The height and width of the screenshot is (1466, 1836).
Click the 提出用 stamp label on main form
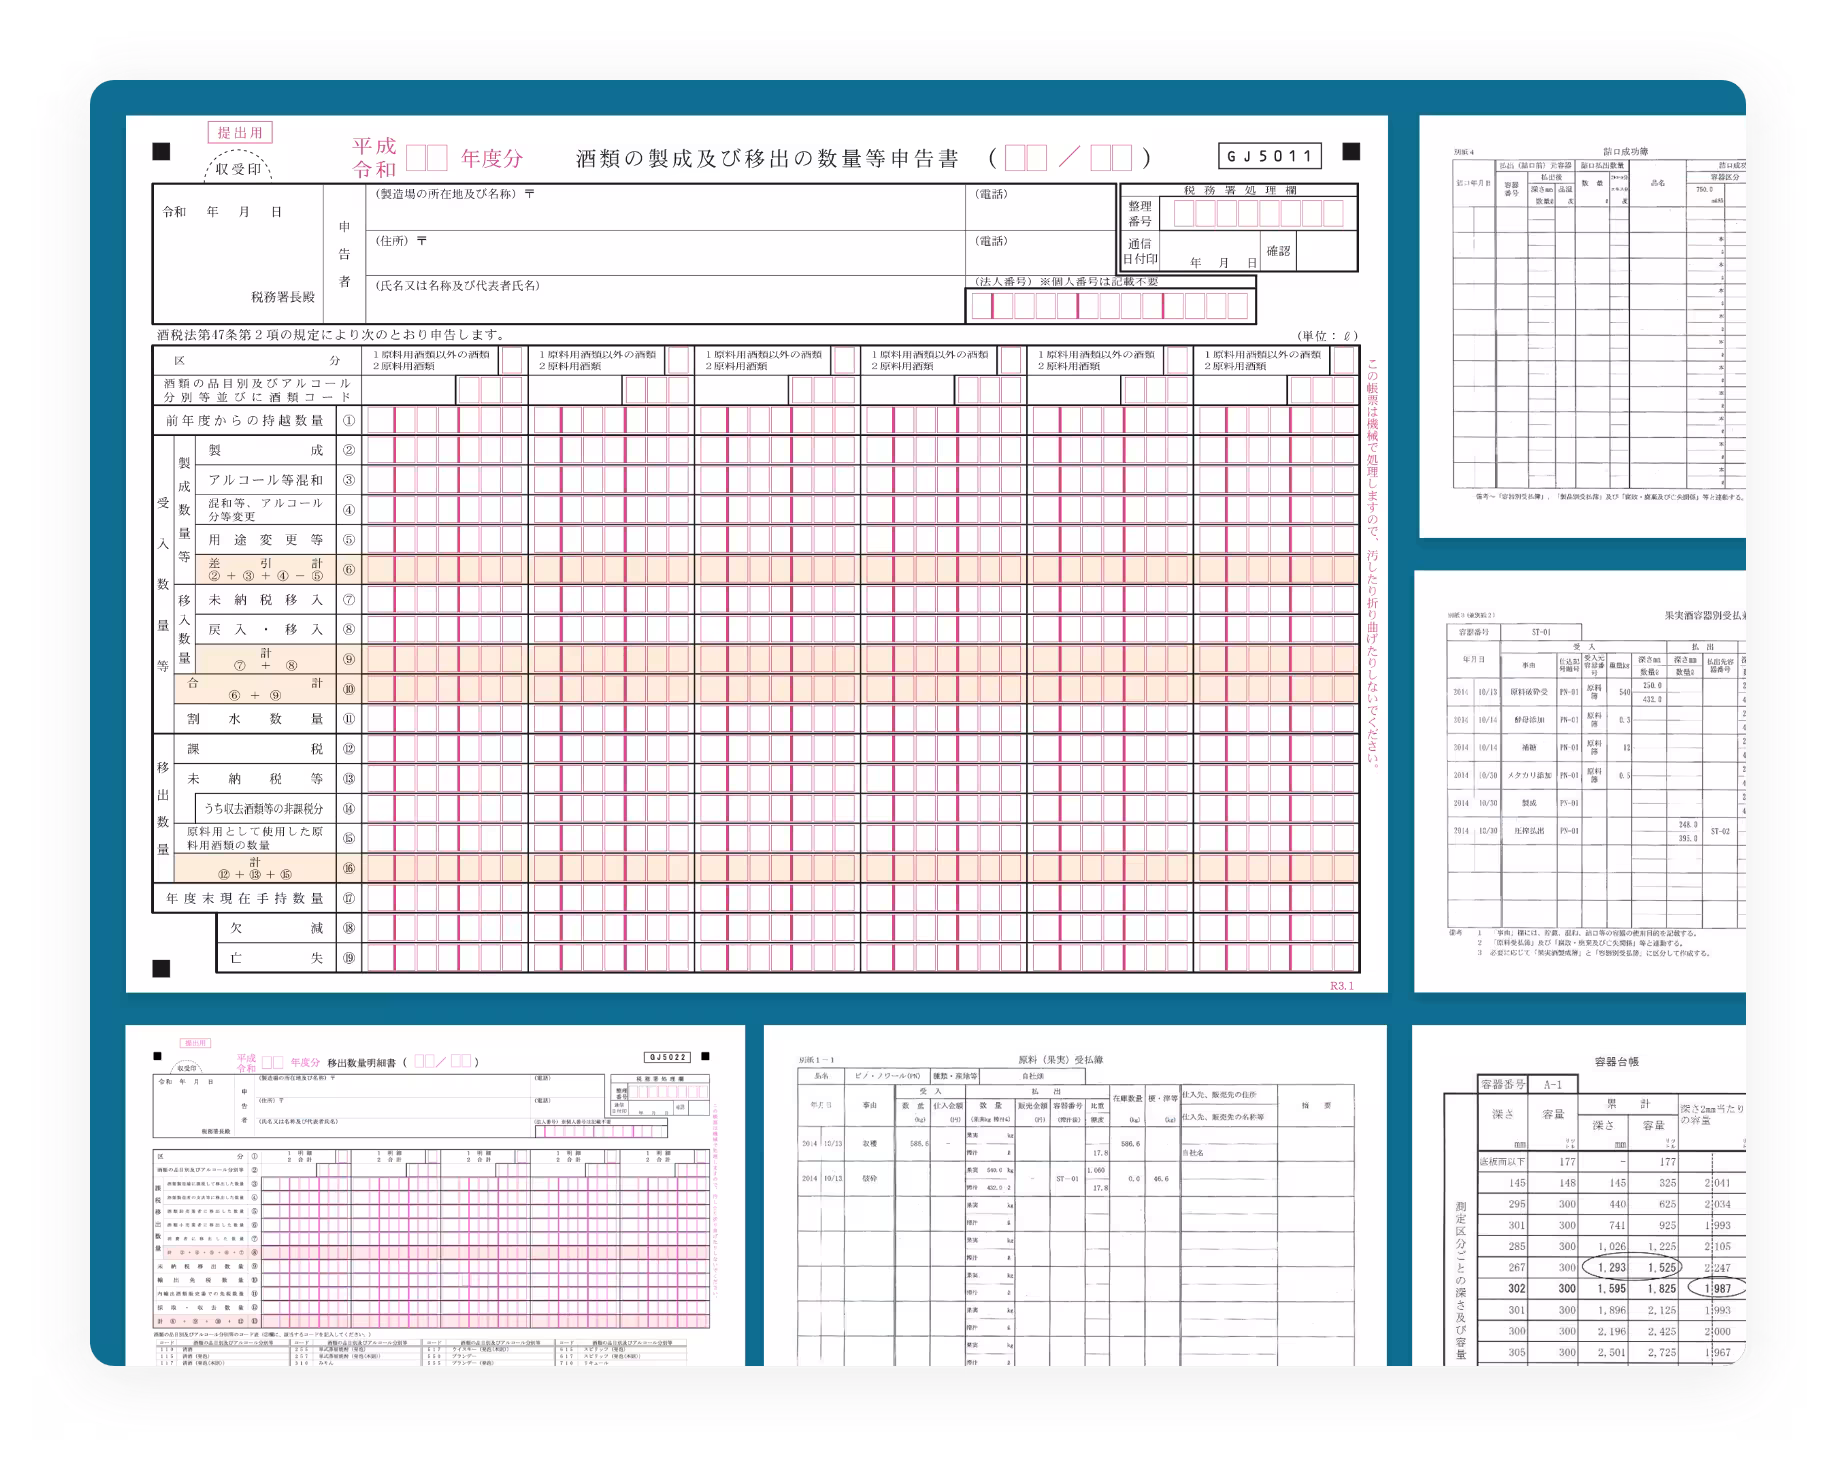[240, 132]
